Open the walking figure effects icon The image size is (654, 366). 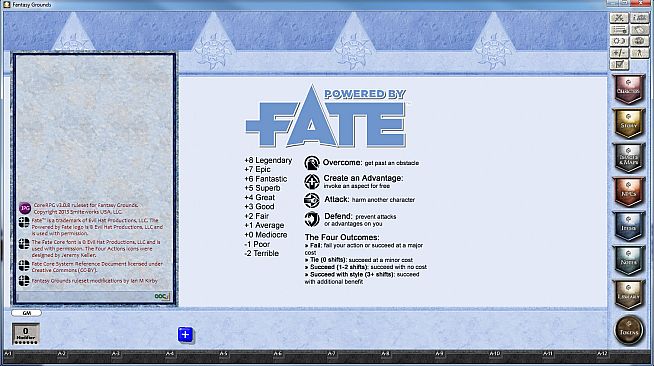pyautogui.click(x=639, y=53)
